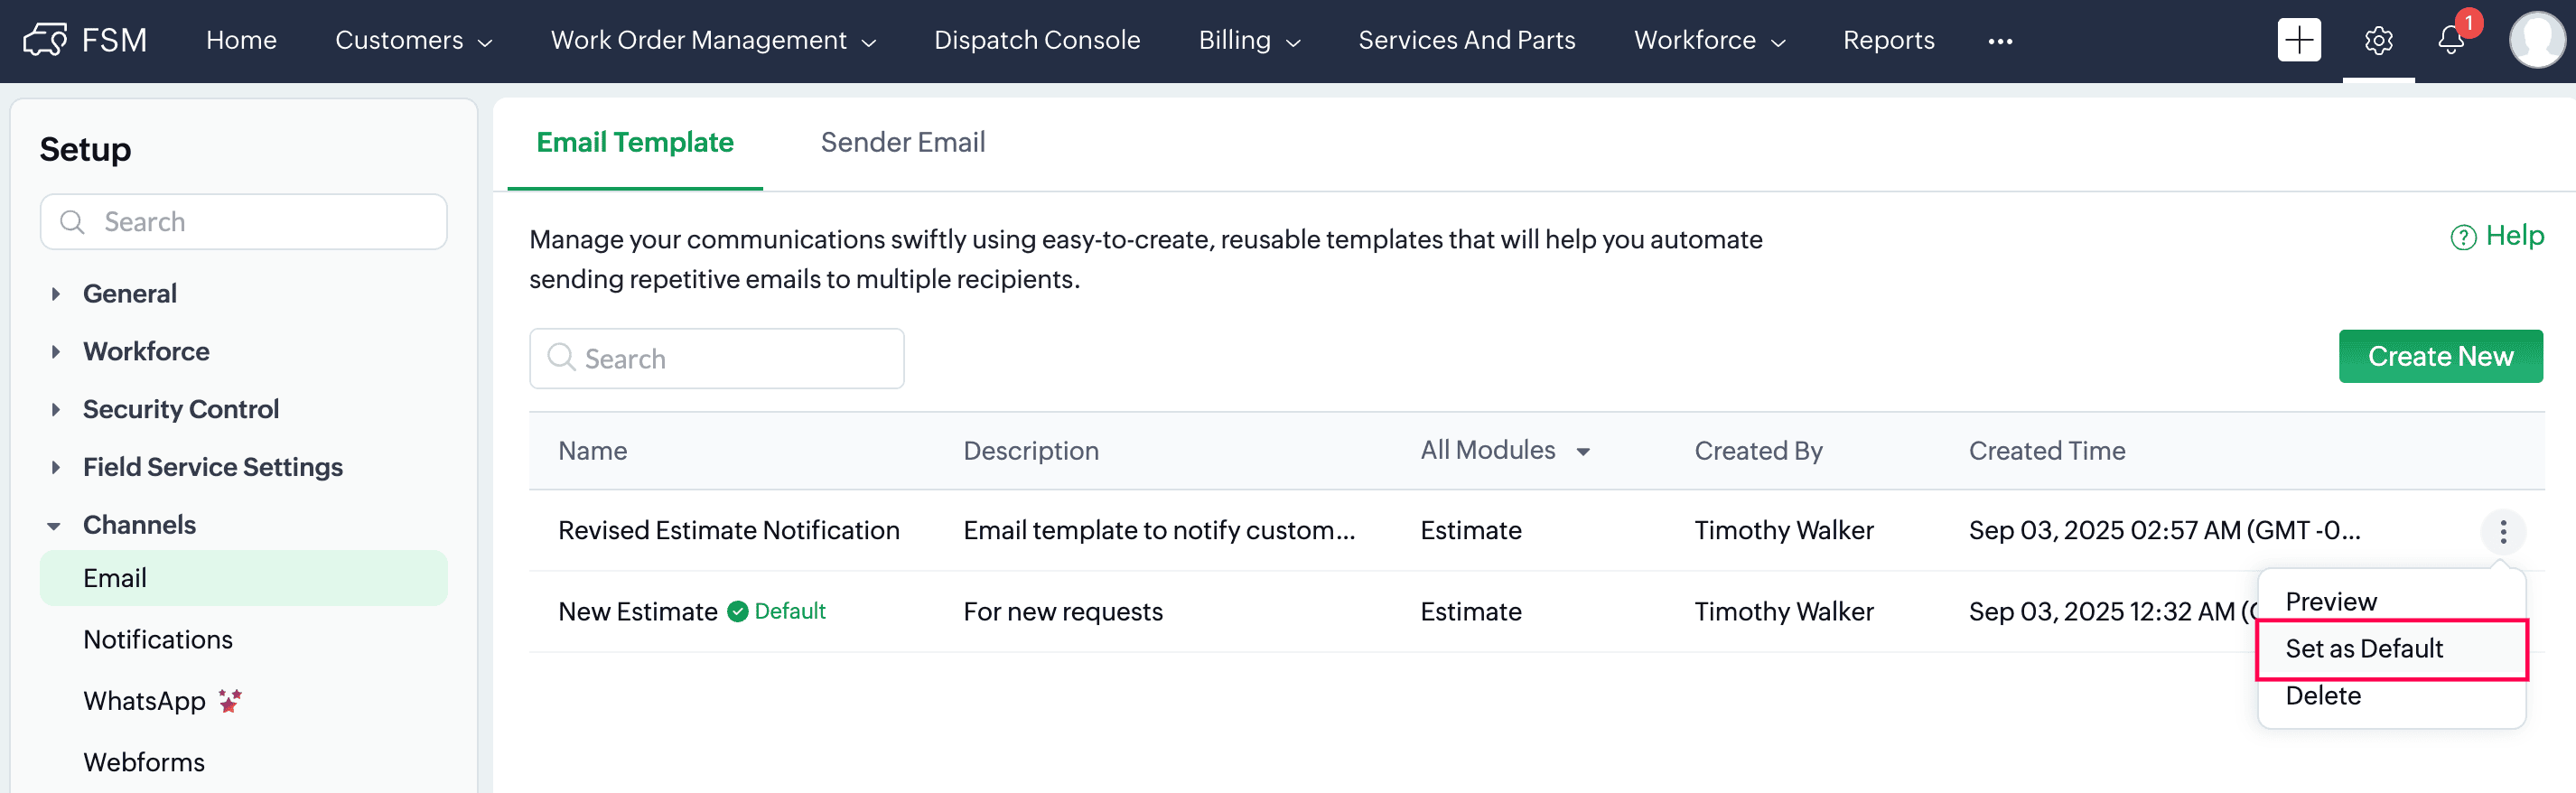The image size is (2576, 793).
Task: Open Notifications under Channels
Action: (x=158, y=640)
